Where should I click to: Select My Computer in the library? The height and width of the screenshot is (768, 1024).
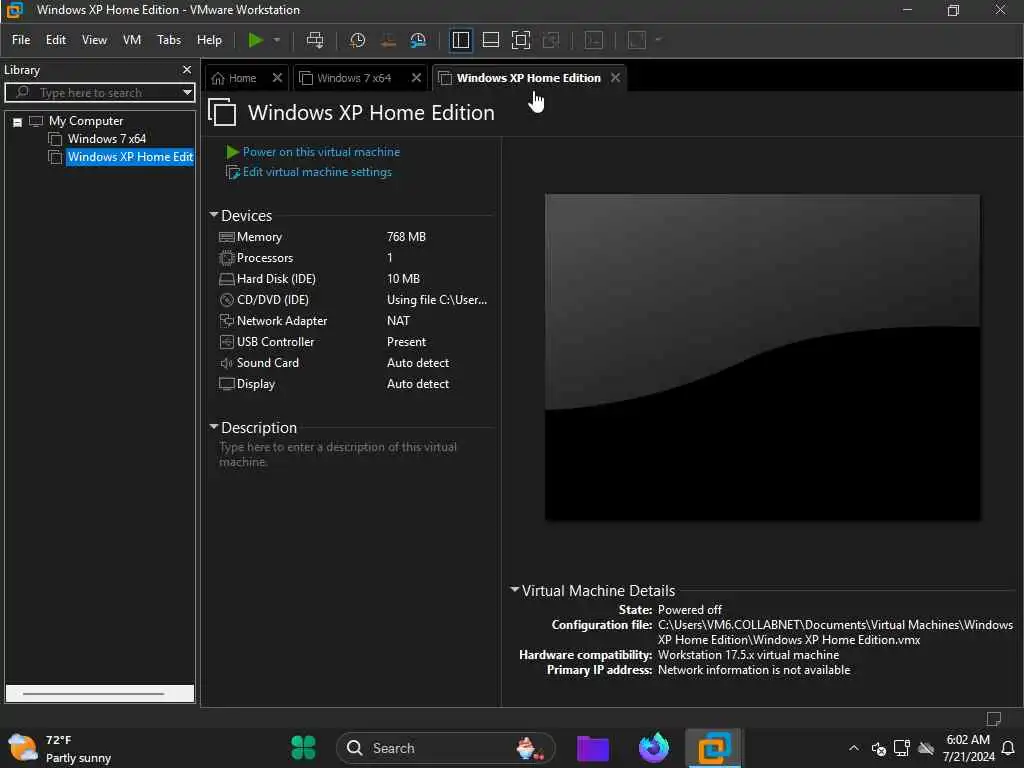click(86, 121)
